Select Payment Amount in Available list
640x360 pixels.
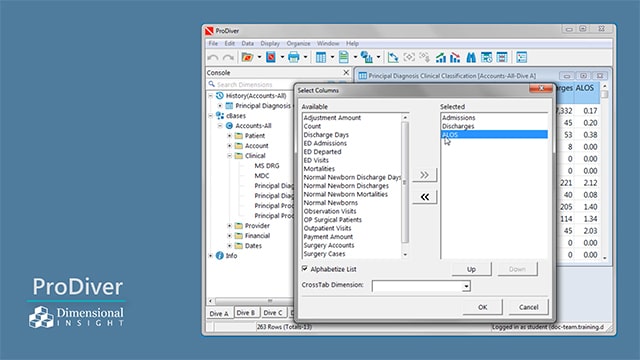pos(328,237)
